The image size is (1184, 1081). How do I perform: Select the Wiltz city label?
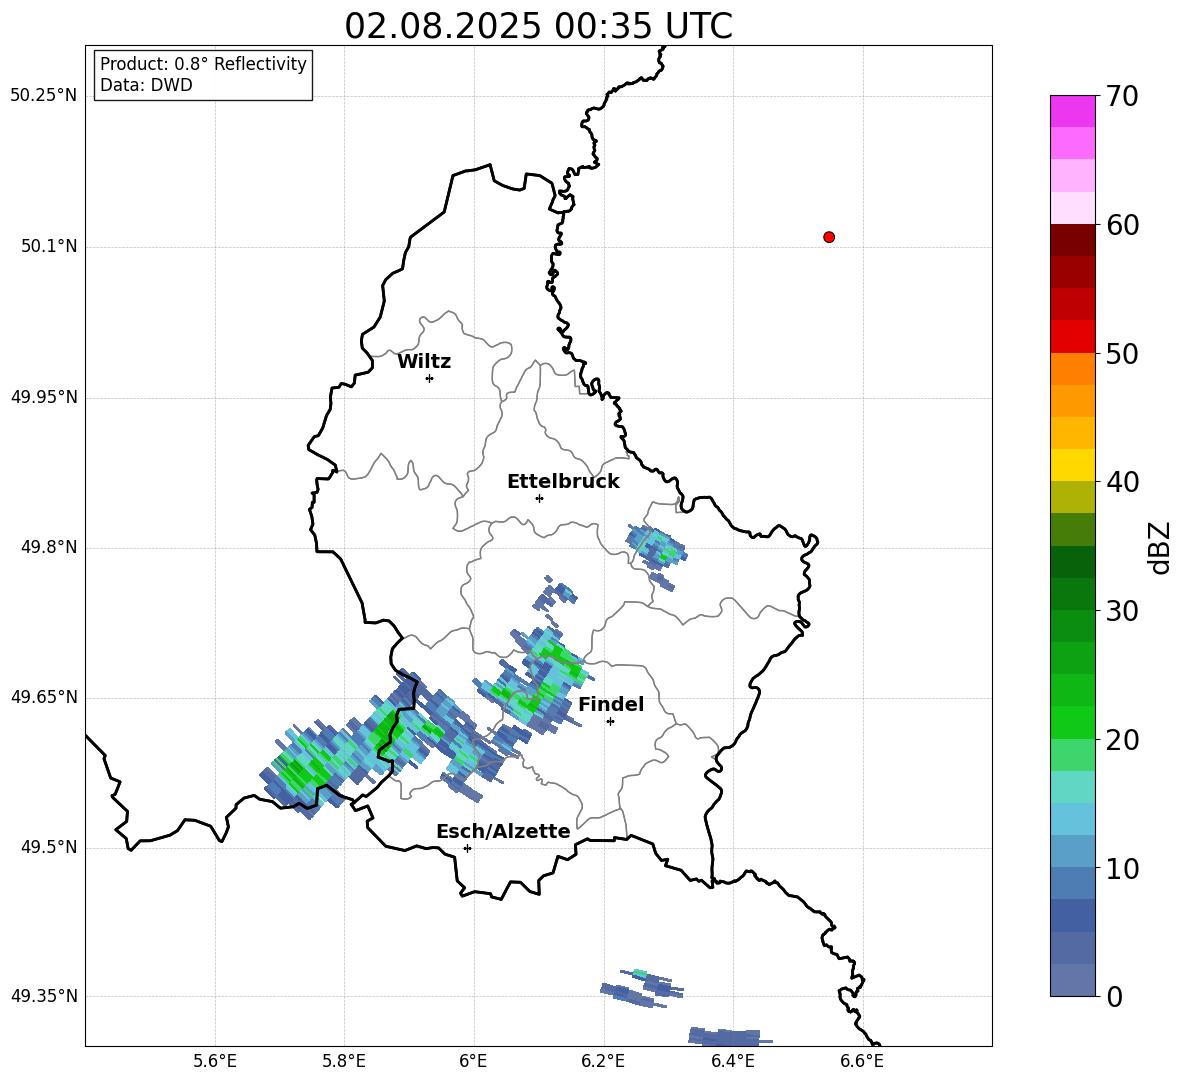(424, 362)
